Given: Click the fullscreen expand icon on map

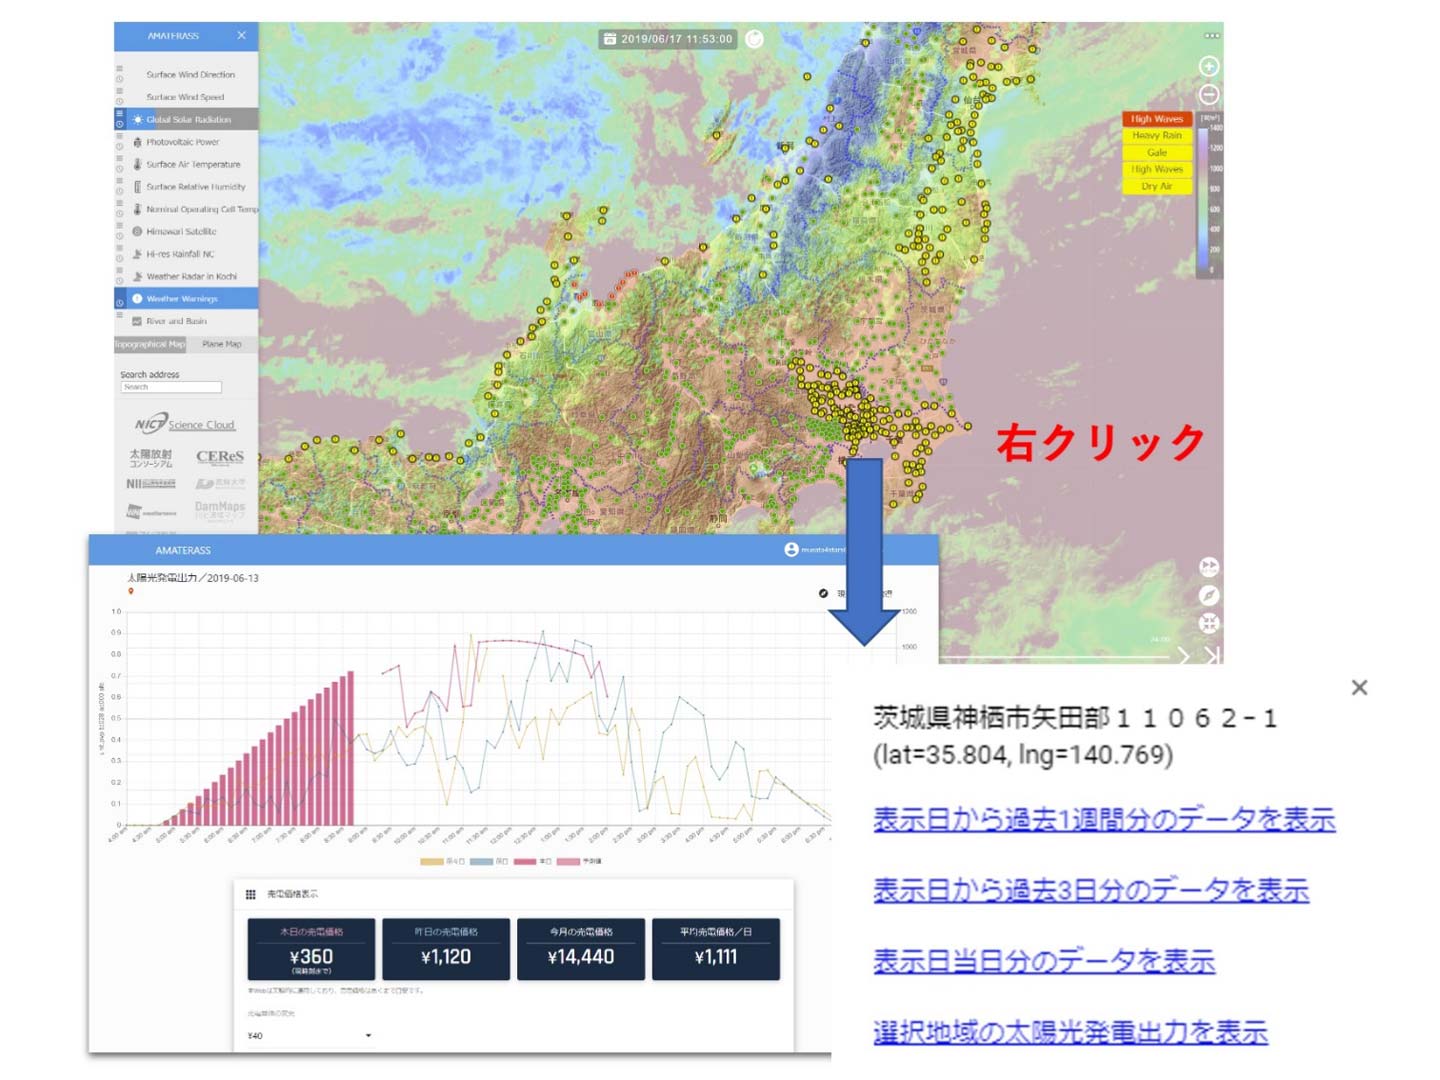Looking at the screenshot, I should [x=1209, y=623].
